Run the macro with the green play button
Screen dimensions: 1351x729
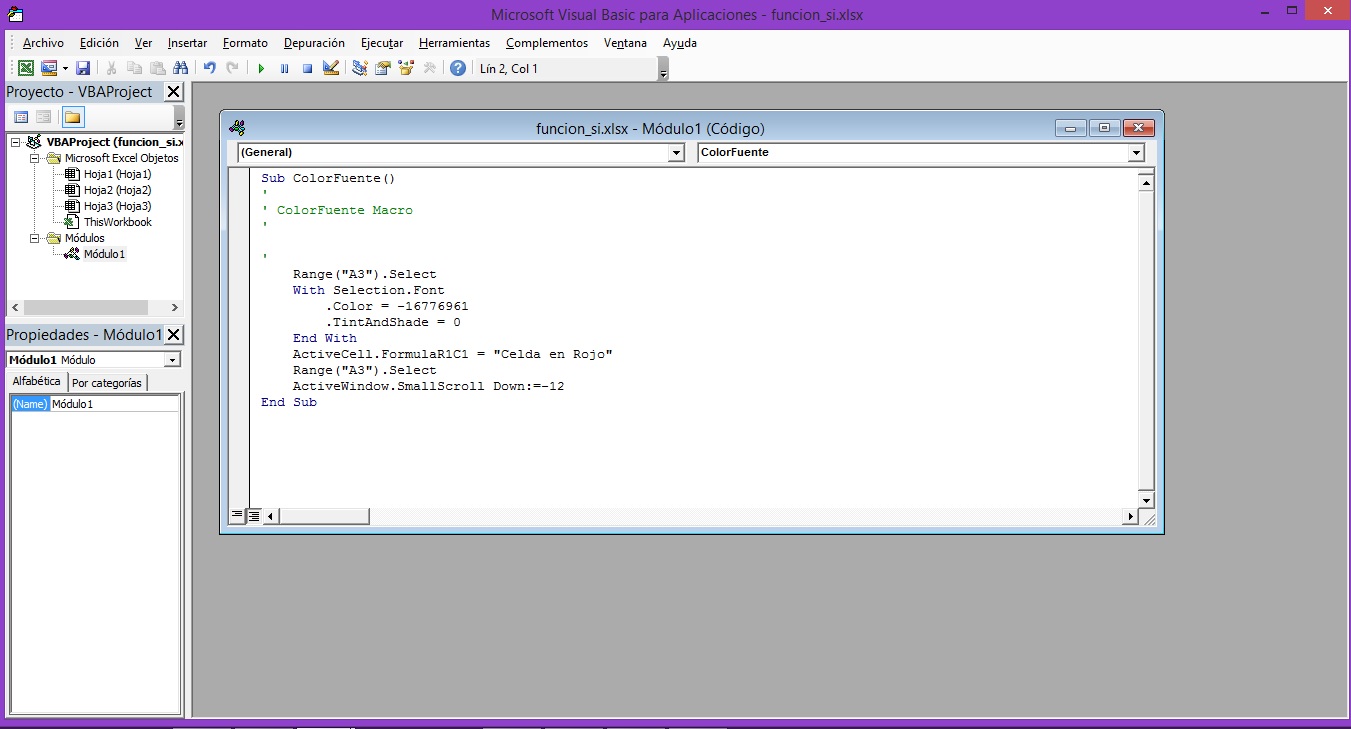coord(261,69)
